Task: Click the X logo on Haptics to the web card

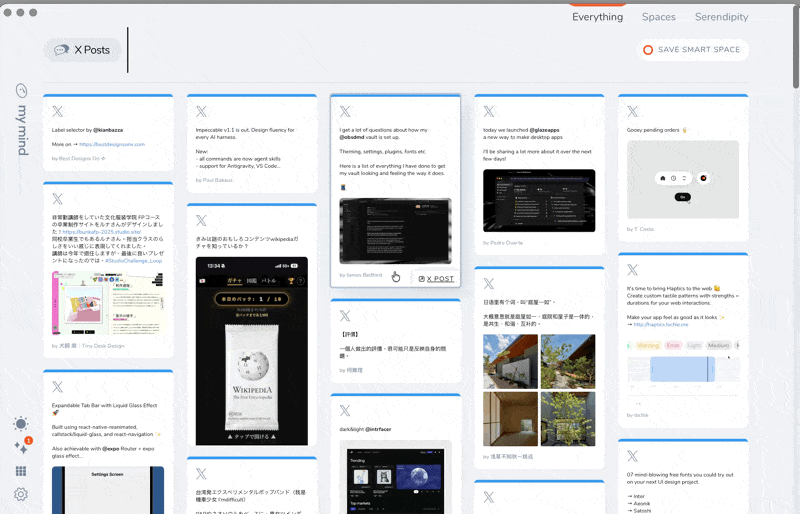Action: (633, 270)
